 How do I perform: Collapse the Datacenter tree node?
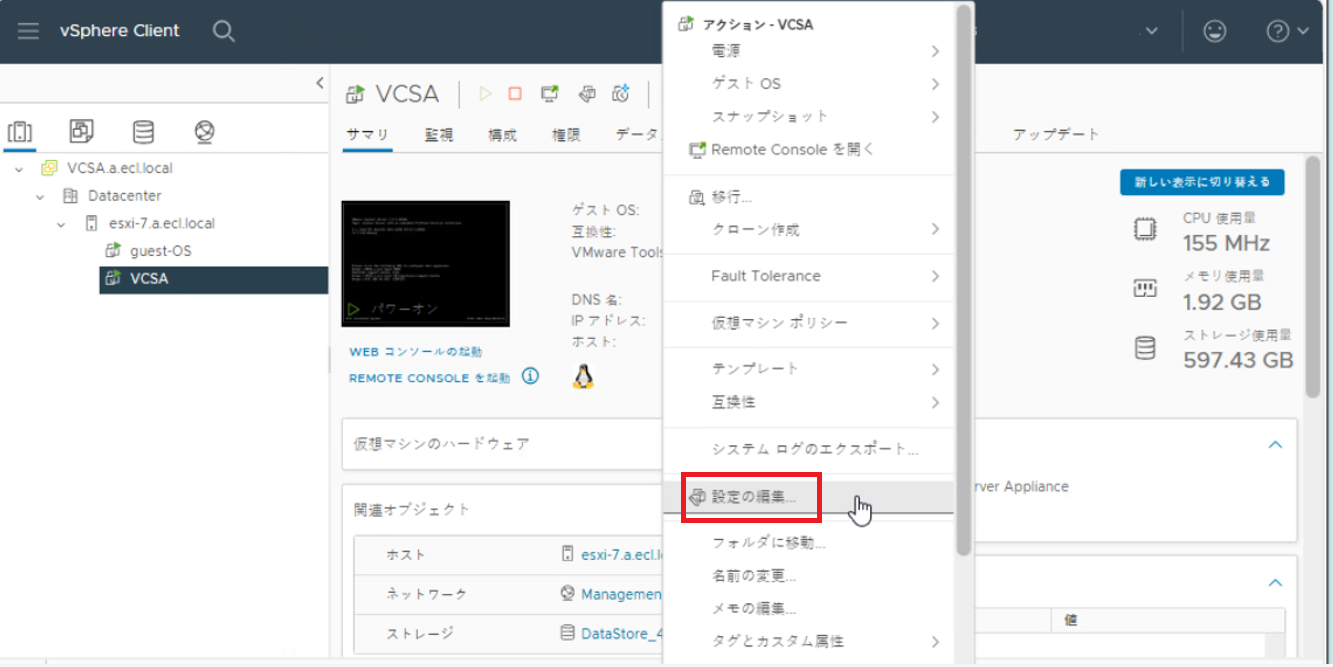point(40,196)
